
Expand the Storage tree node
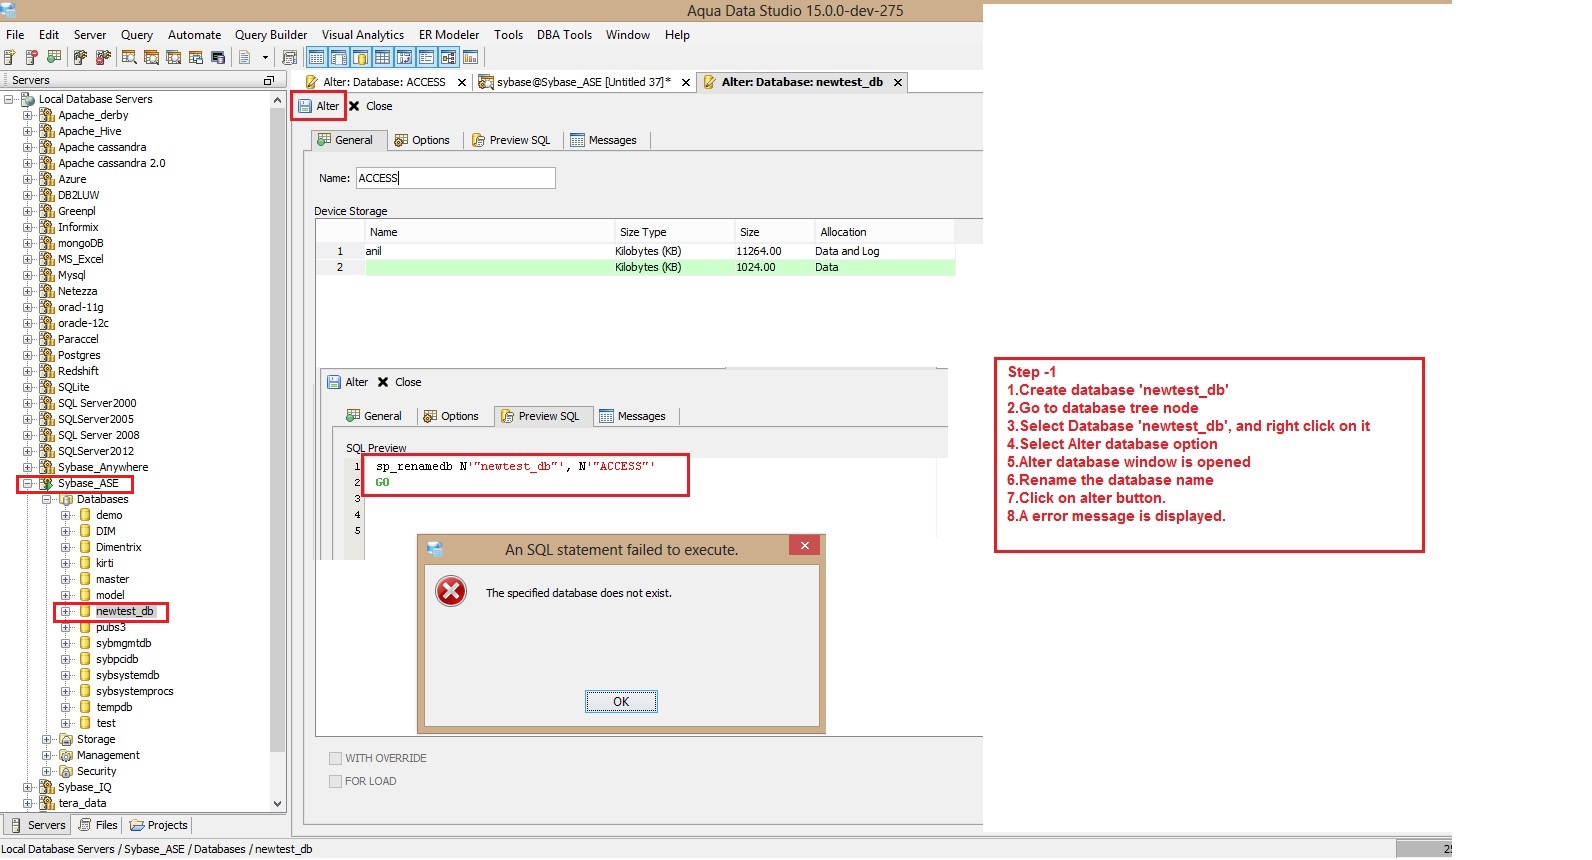click(47, 739)
